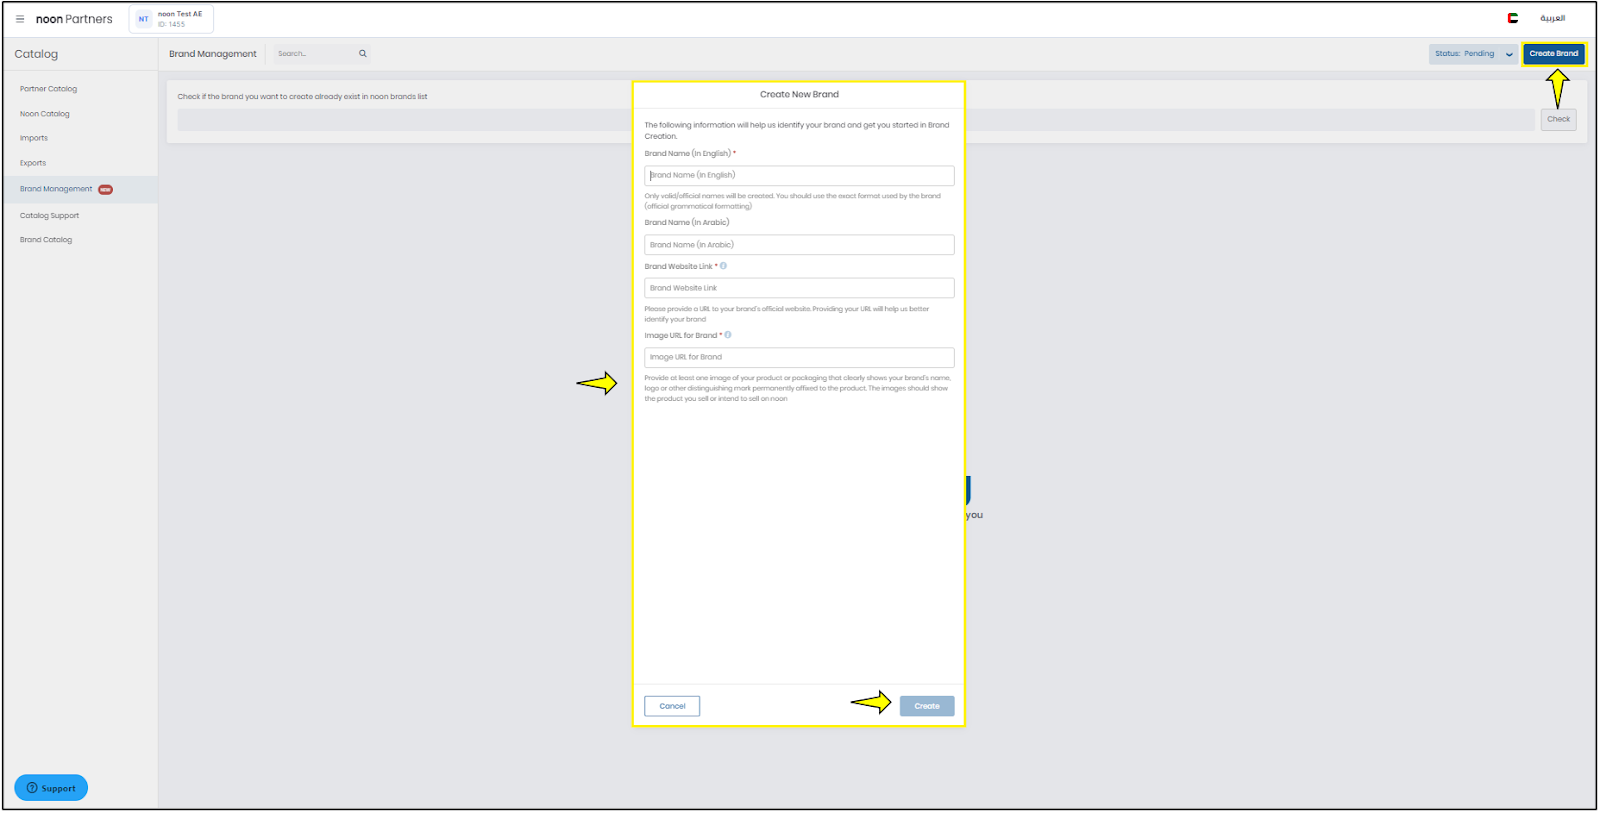Focus the Brand Name (in English) field
1600x813 pixels.
tap(799, 176)
